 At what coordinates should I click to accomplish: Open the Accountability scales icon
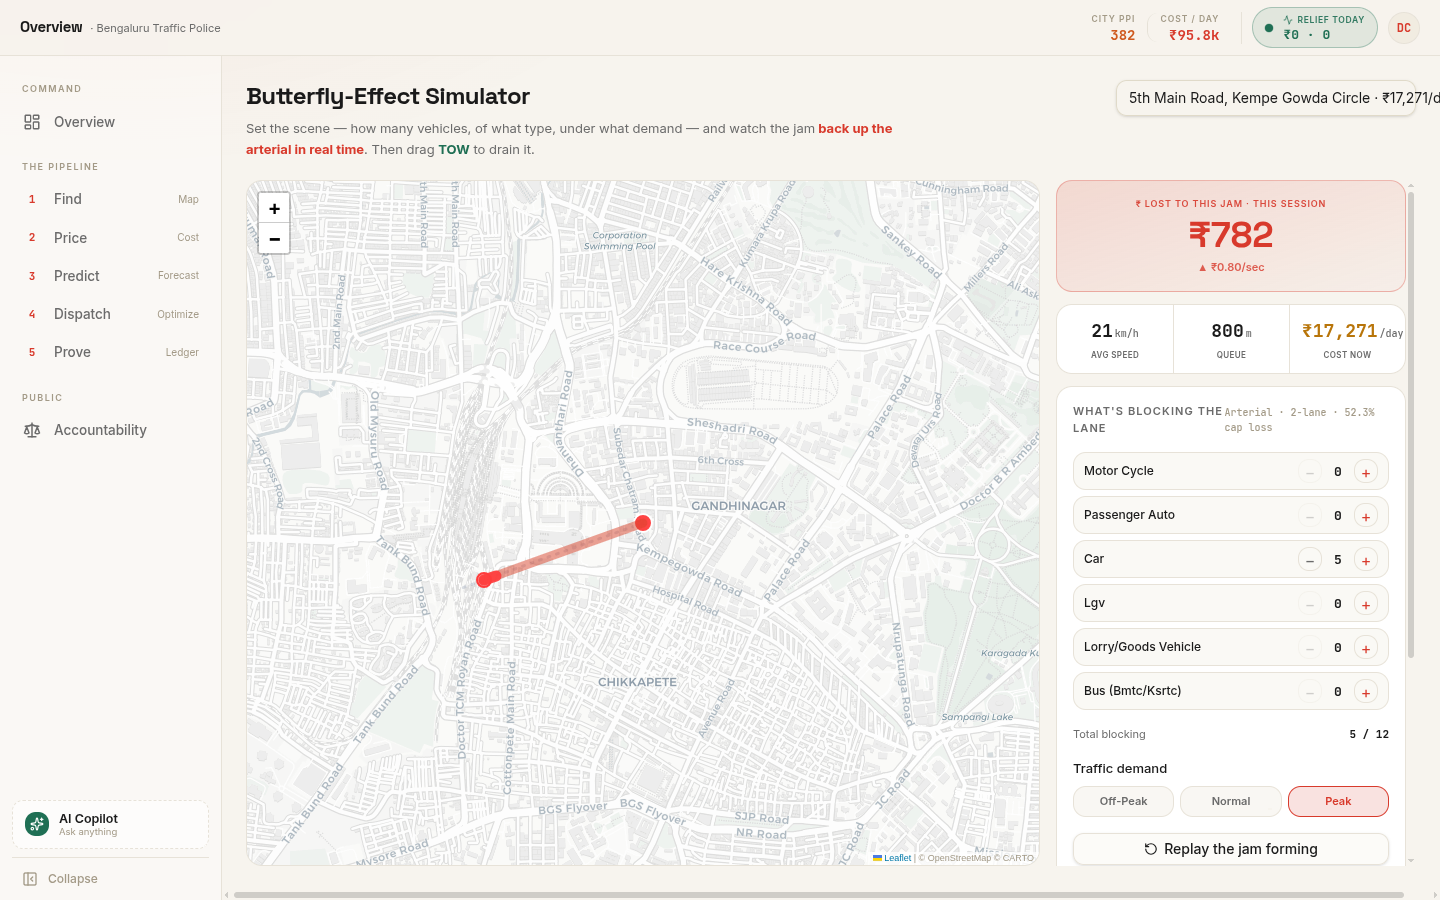(x=32, y=430)
